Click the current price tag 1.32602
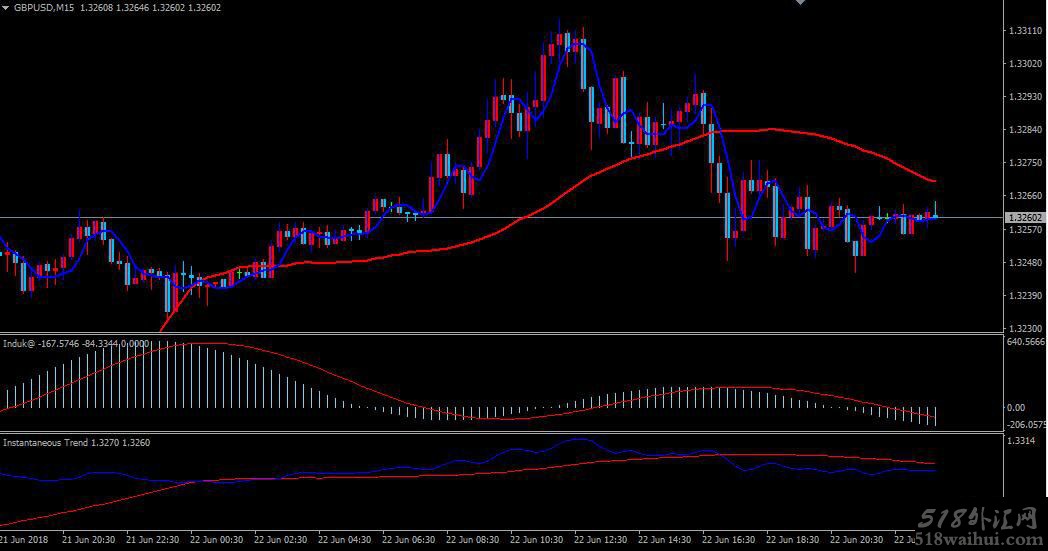Image resolution: width=1048 pixels, height=551 pixels. click(x=1025, y=218)
